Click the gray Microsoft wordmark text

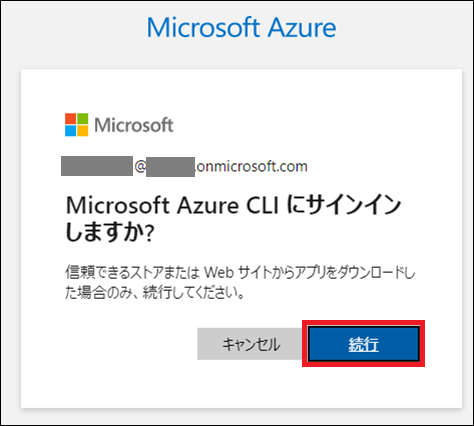point(134,125)
